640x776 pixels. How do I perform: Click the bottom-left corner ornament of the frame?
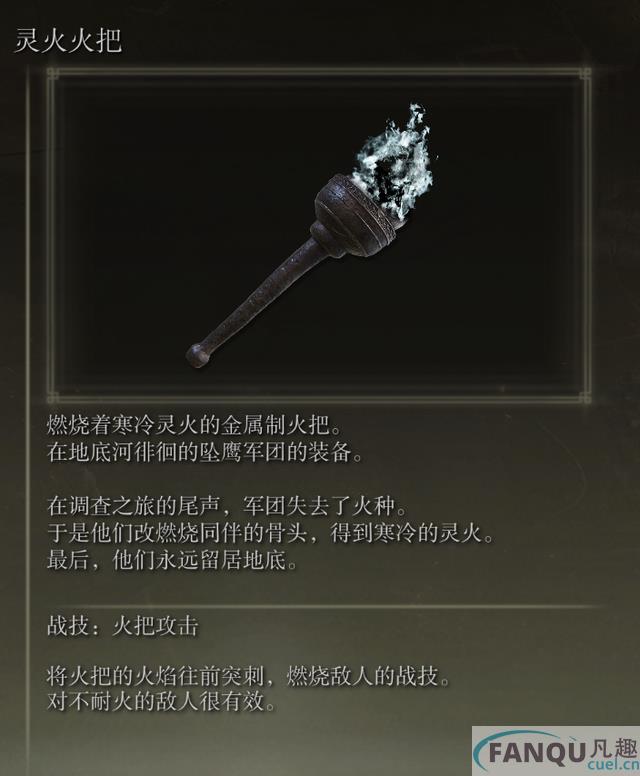point(53,397)
